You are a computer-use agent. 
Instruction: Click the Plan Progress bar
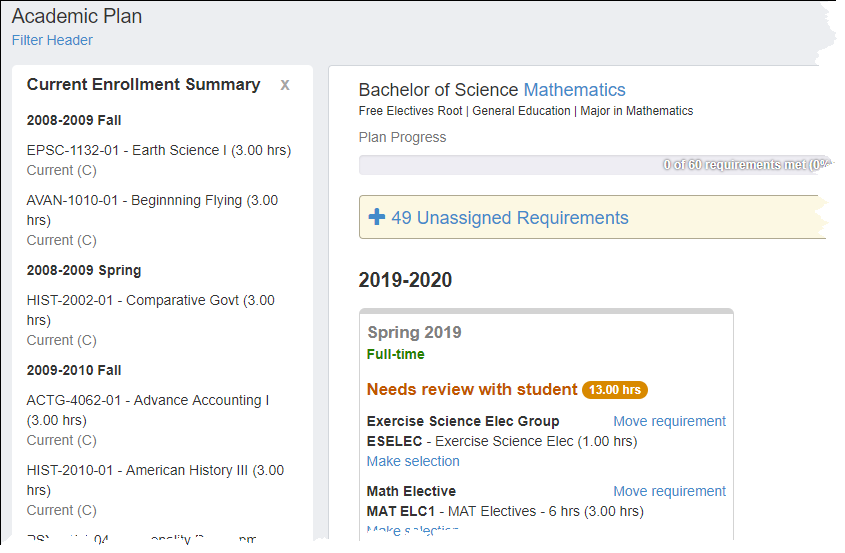point(590,165)
